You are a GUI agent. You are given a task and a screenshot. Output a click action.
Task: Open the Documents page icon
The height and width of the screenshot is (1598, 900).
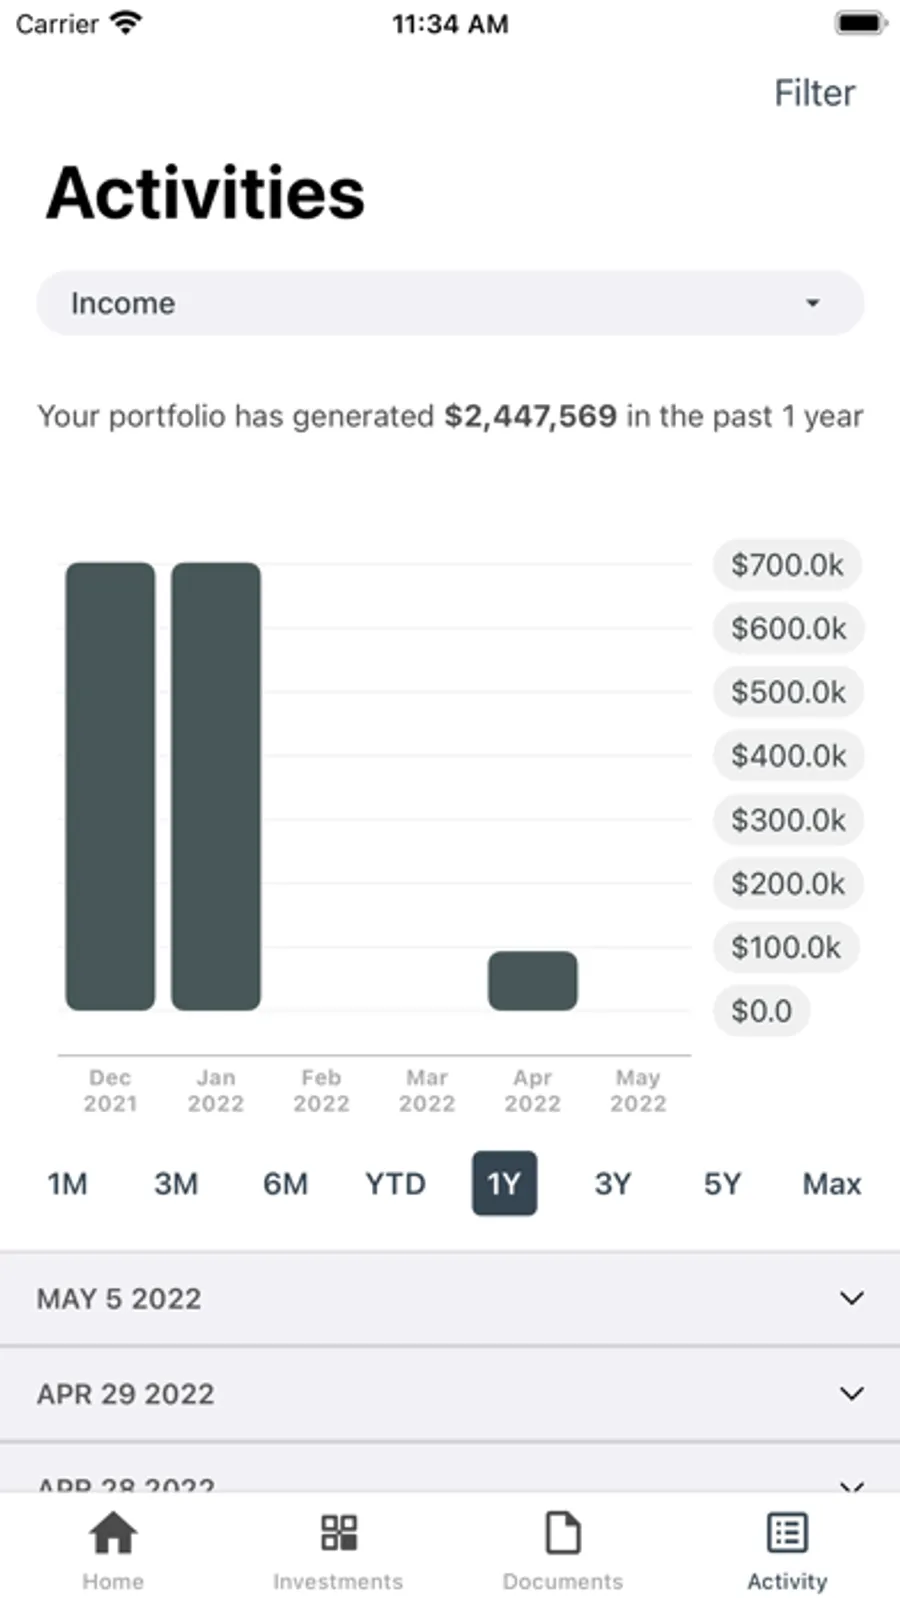(562, 1533)
